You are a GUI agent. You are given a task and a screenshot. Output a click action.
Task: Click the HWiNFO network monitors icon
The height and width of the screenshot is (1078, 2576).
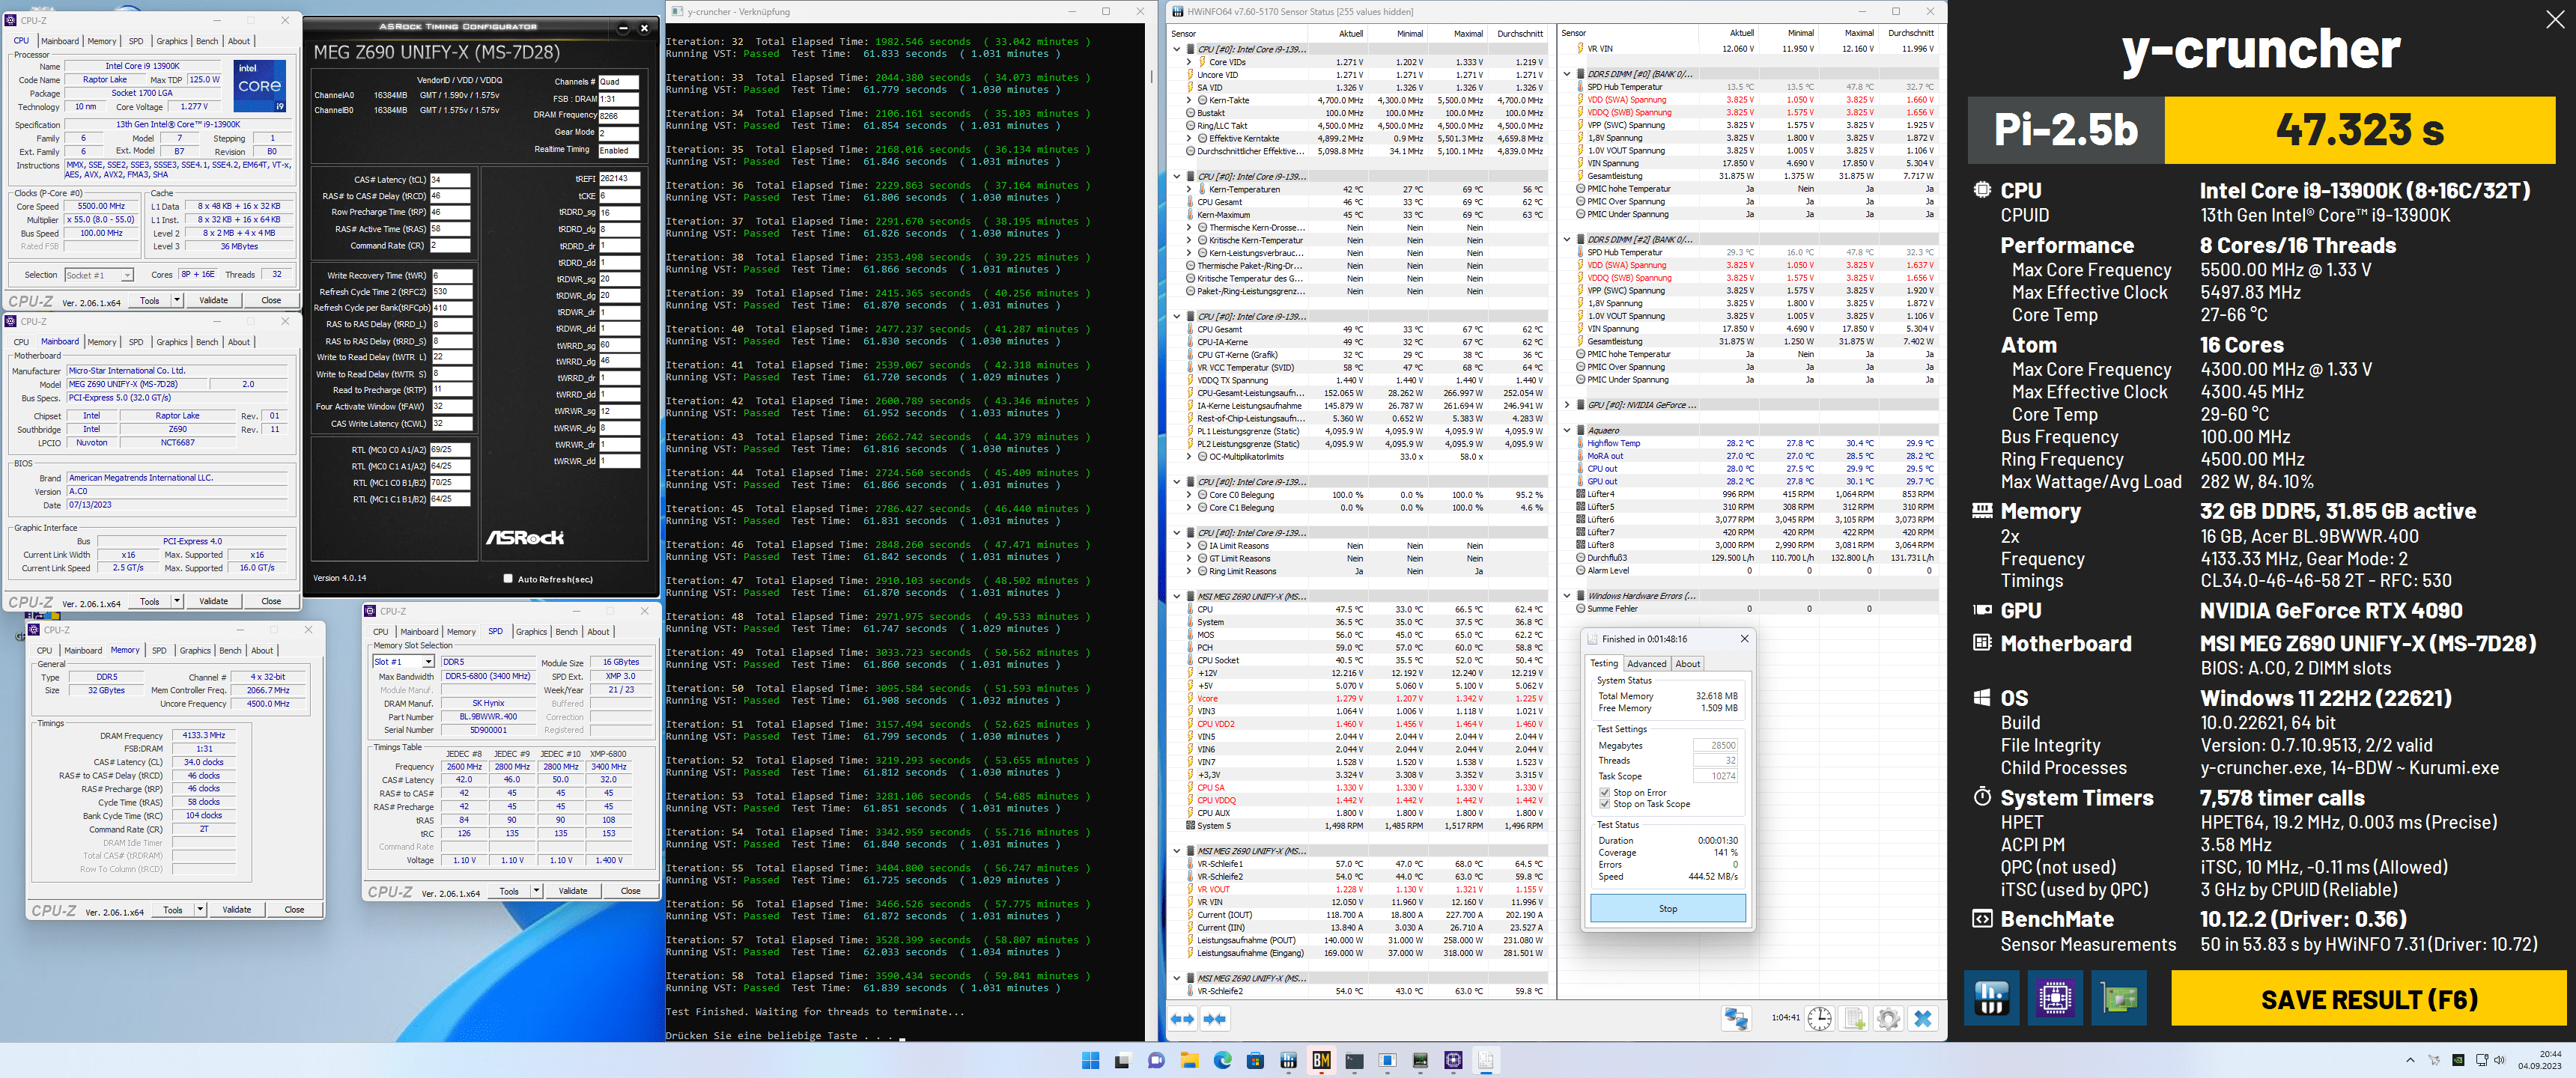[1736, 1019]
